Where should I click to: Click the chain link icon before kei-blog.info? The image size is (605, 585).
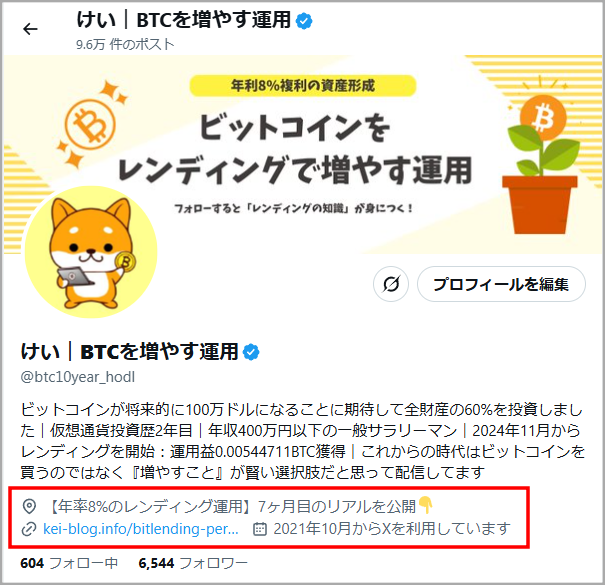pyautogui.click(x=29, y=529)
